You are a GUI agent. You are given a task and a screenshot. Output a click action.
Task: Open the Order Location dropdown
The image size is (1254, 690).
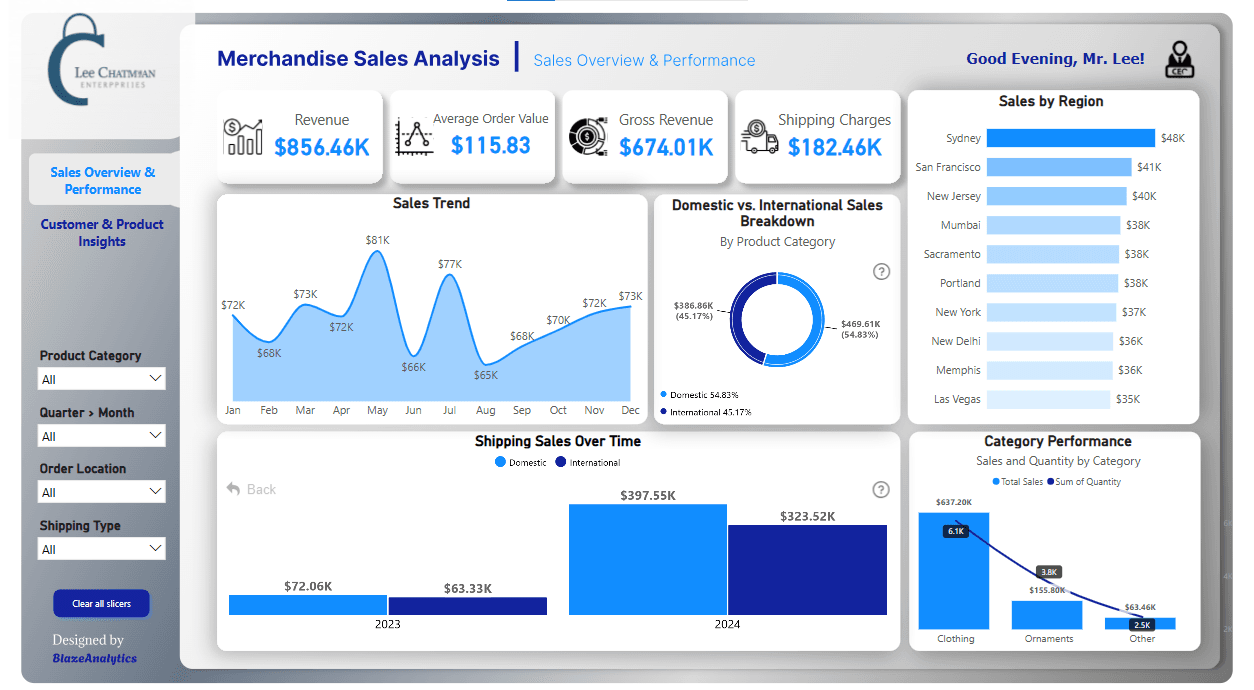pyautogui.click(x=101, y=492)
